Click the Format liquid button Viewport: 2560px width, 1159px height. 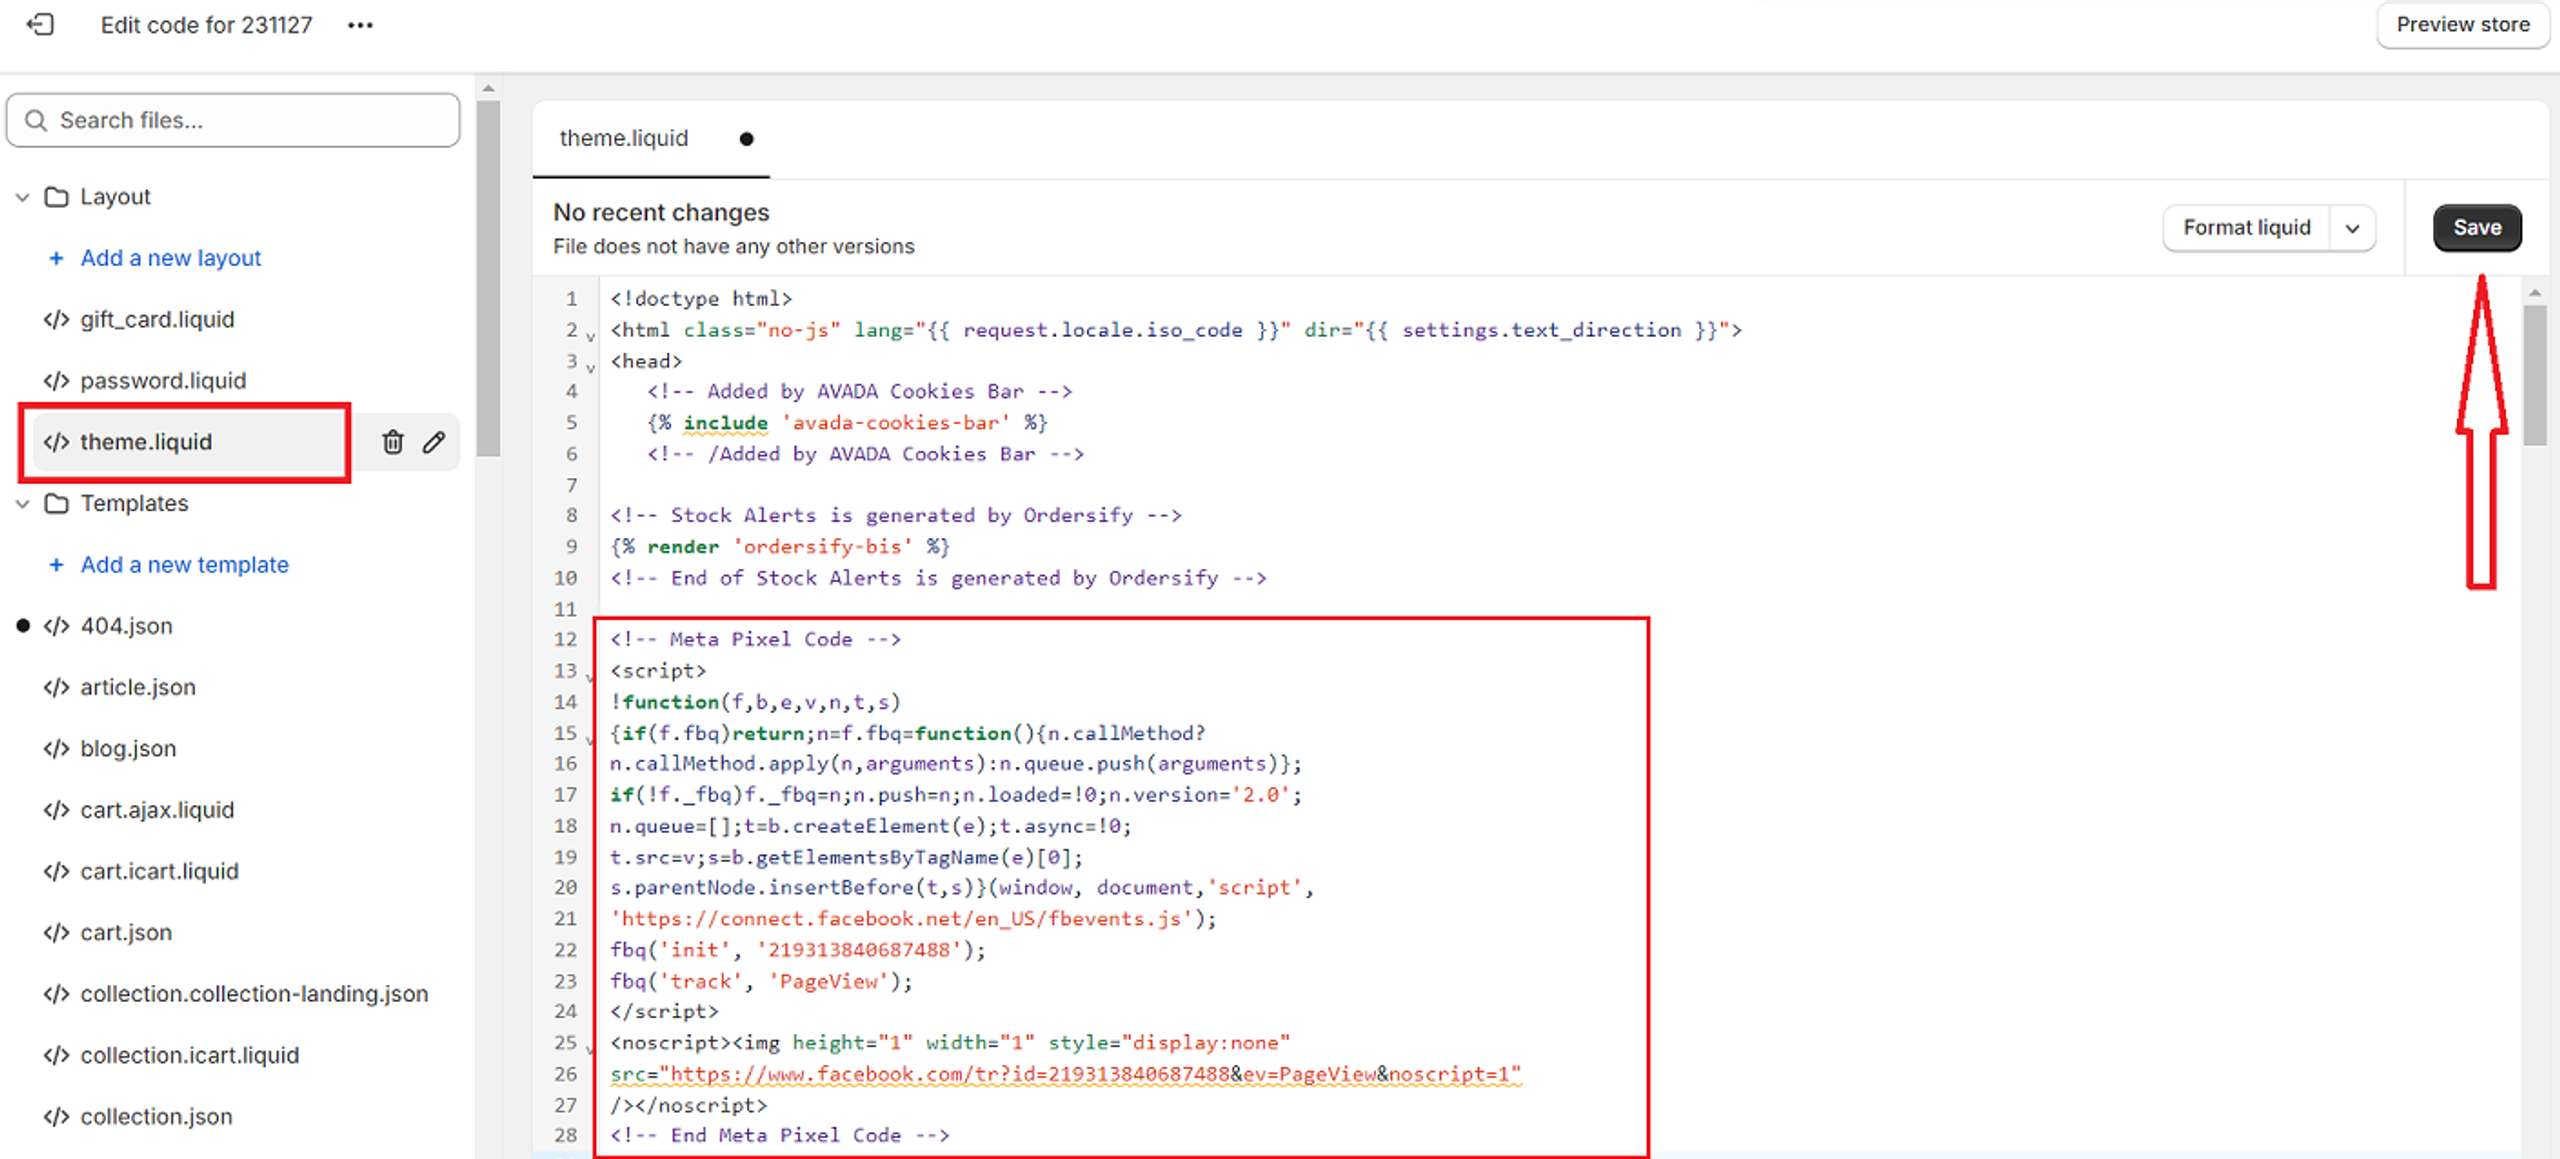[x=2246, y=228]
